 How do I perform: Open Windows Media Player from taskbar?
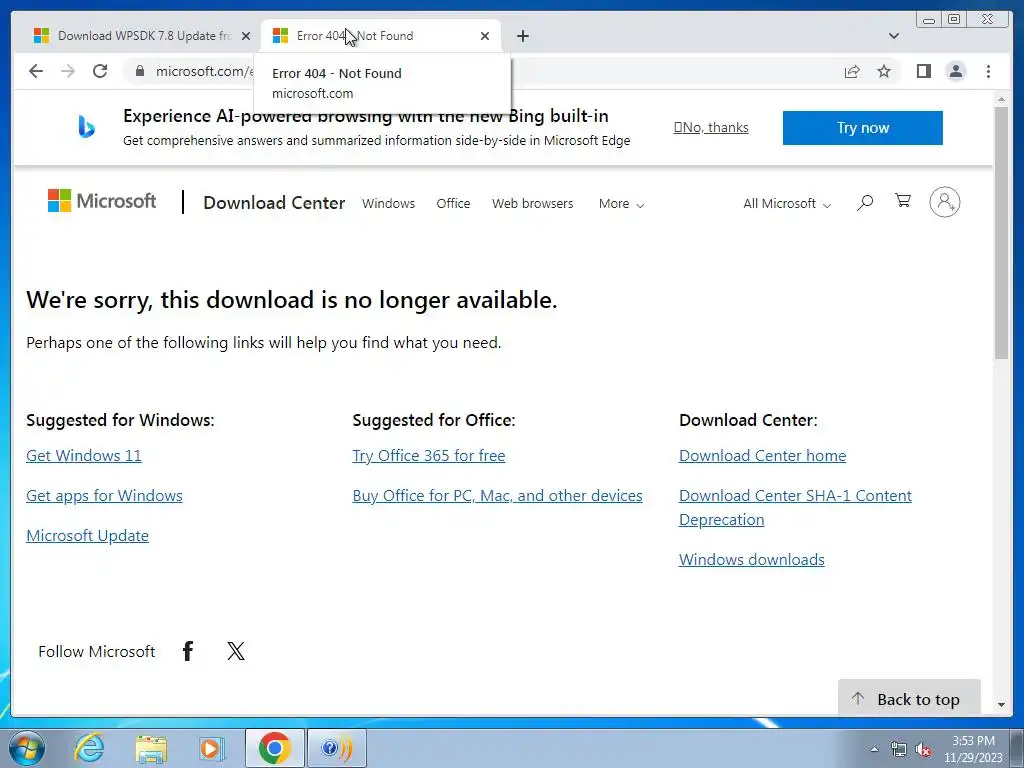(x=211, y=748)
